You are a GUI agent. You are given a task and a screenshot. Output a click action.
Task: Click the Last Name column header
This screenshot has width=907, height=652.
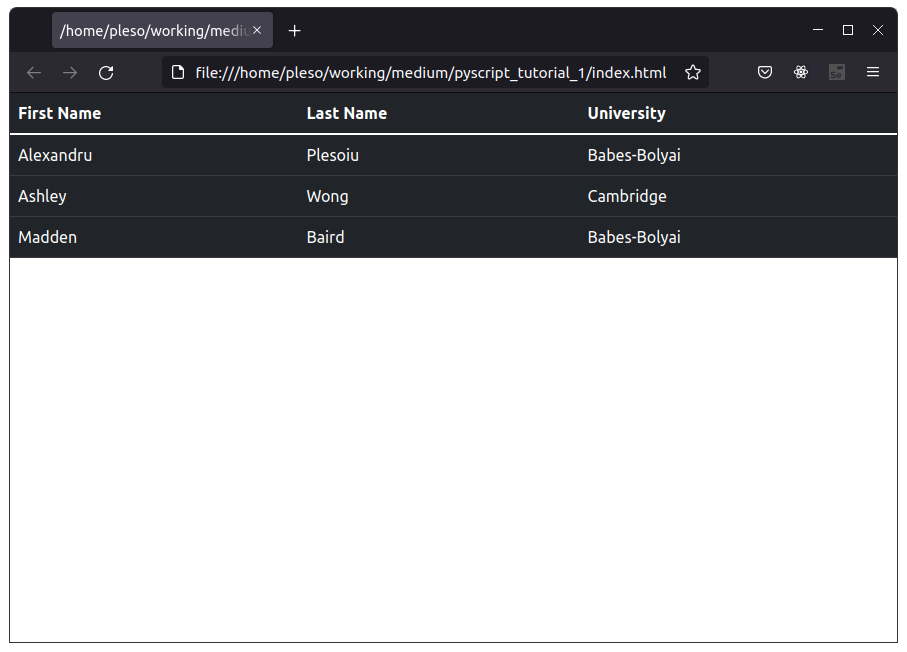[346, 113]
